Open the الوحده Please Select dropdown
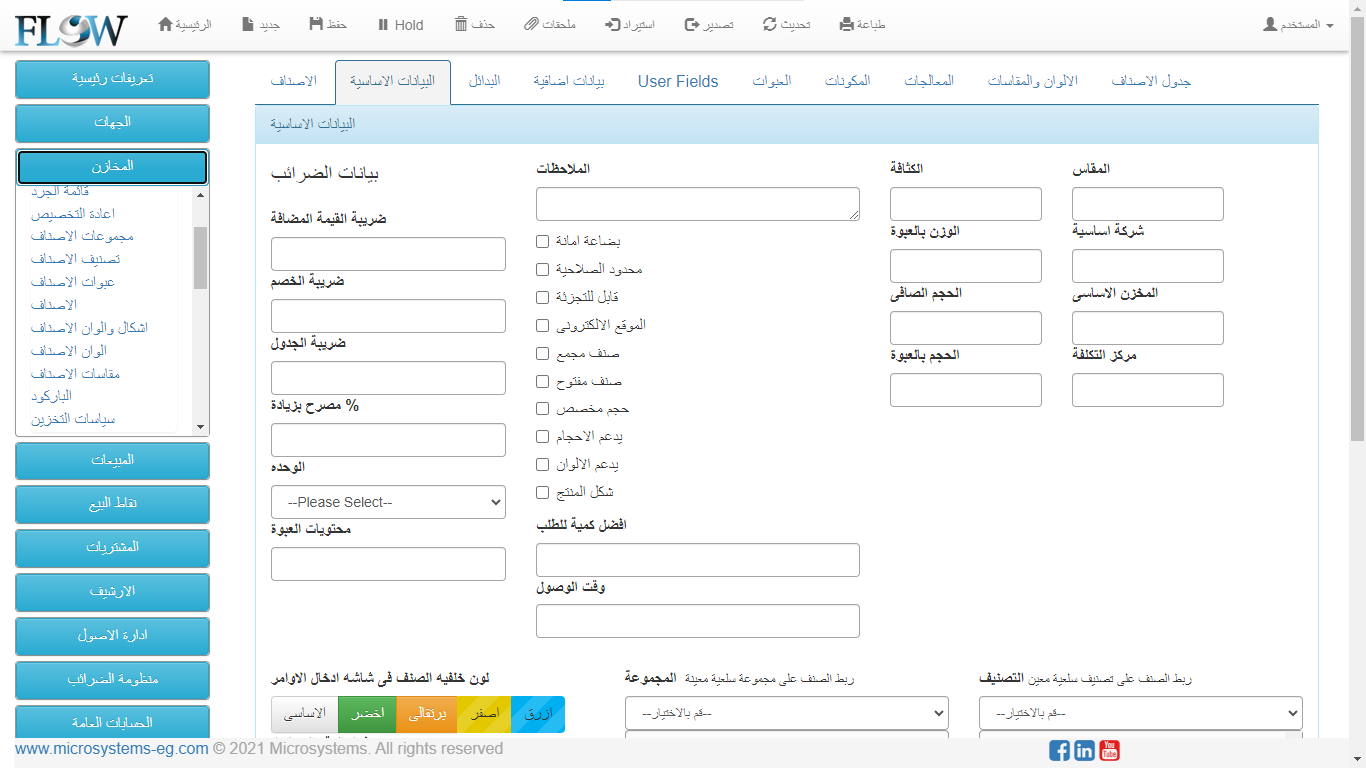 click(388, 502)
